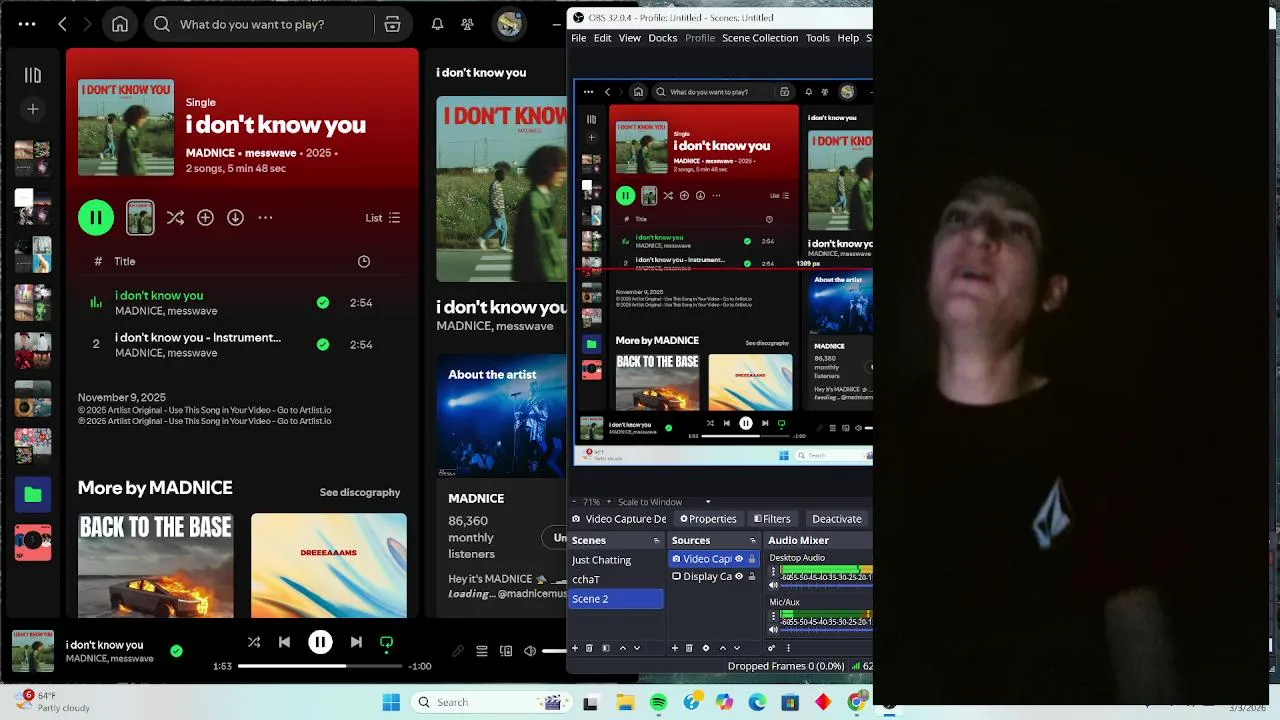Toggle saved checkmark on first track row

pyautogui.click(x=323, y=302)
